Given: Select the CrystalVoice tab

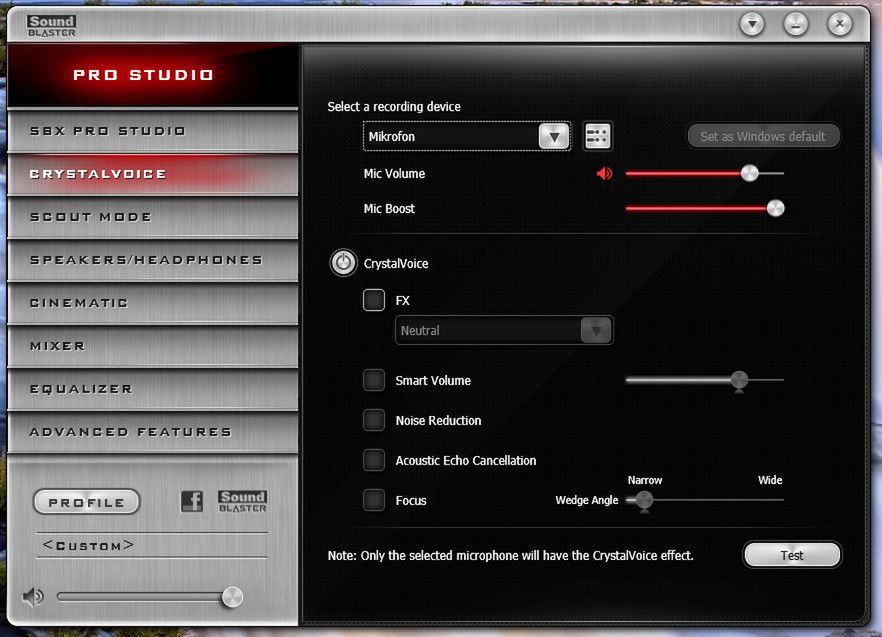Looking at the screenshot, I should (152, 174).
